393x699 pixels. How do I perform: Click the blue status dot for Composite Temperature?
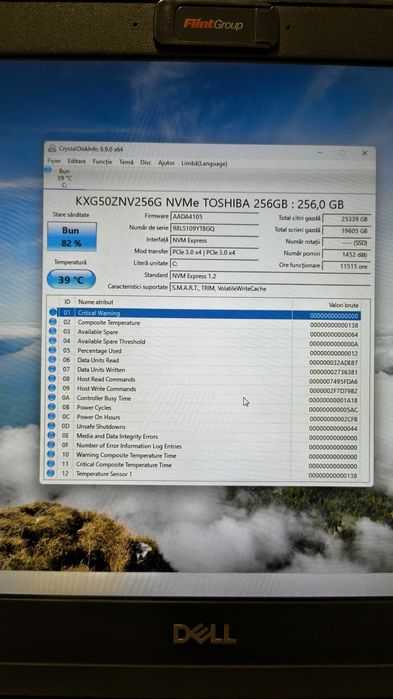coord(53,322)
